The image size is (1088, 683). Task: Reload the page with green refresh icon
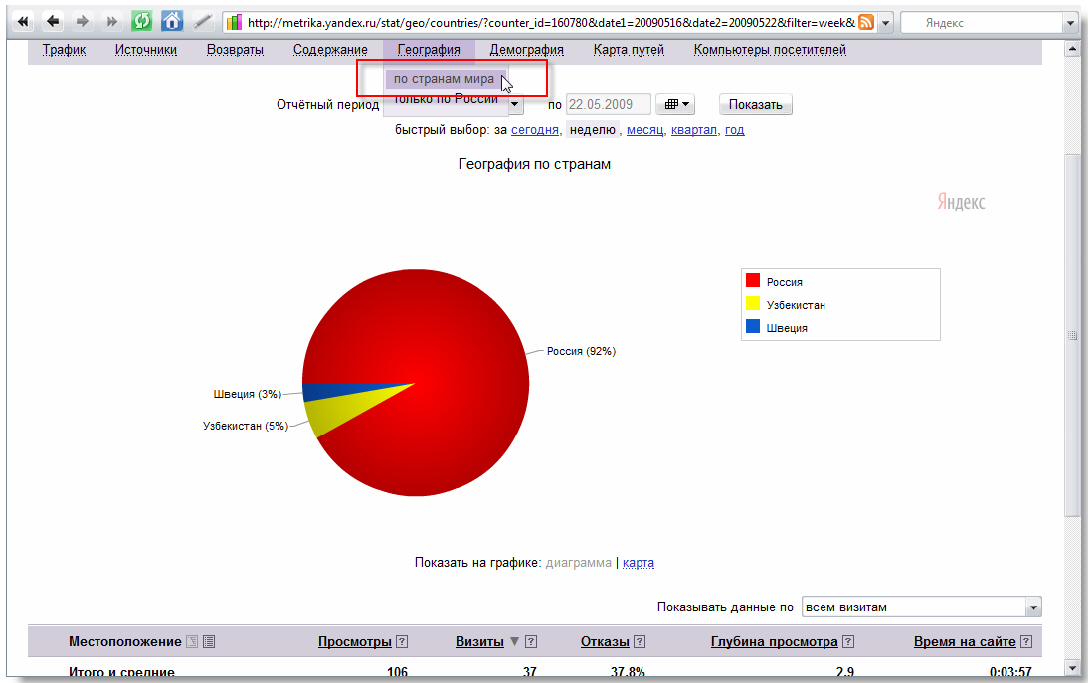point(142,22)
